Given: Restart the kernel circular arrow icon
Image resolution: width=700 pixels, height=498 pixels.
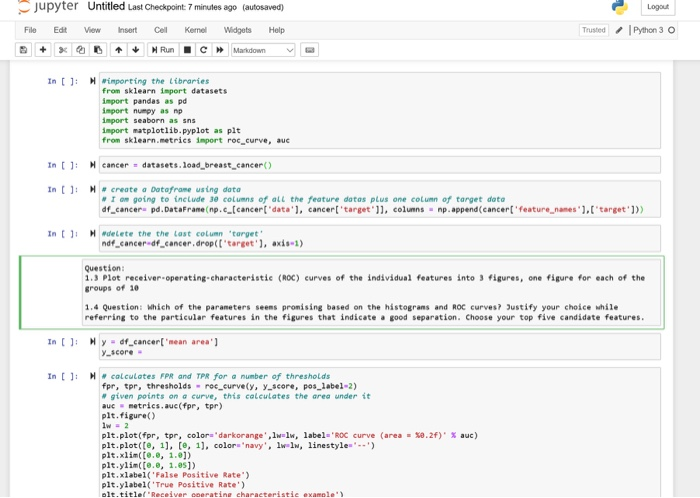Looking at the screenshot, I should click(x=204, y=50).
